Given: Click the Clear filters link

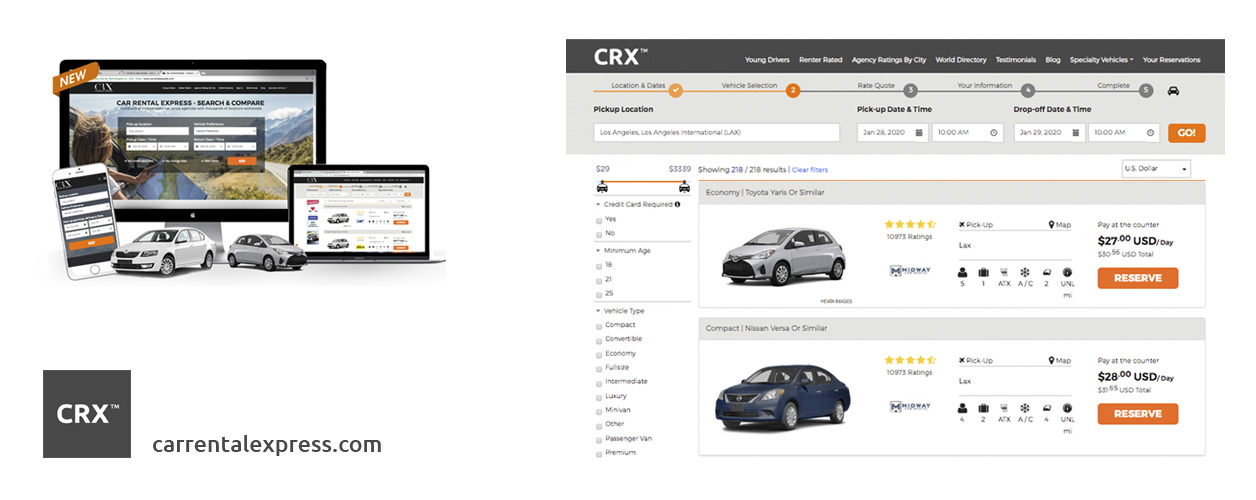Looking at the screenshot, I should (x=810, y=170).
